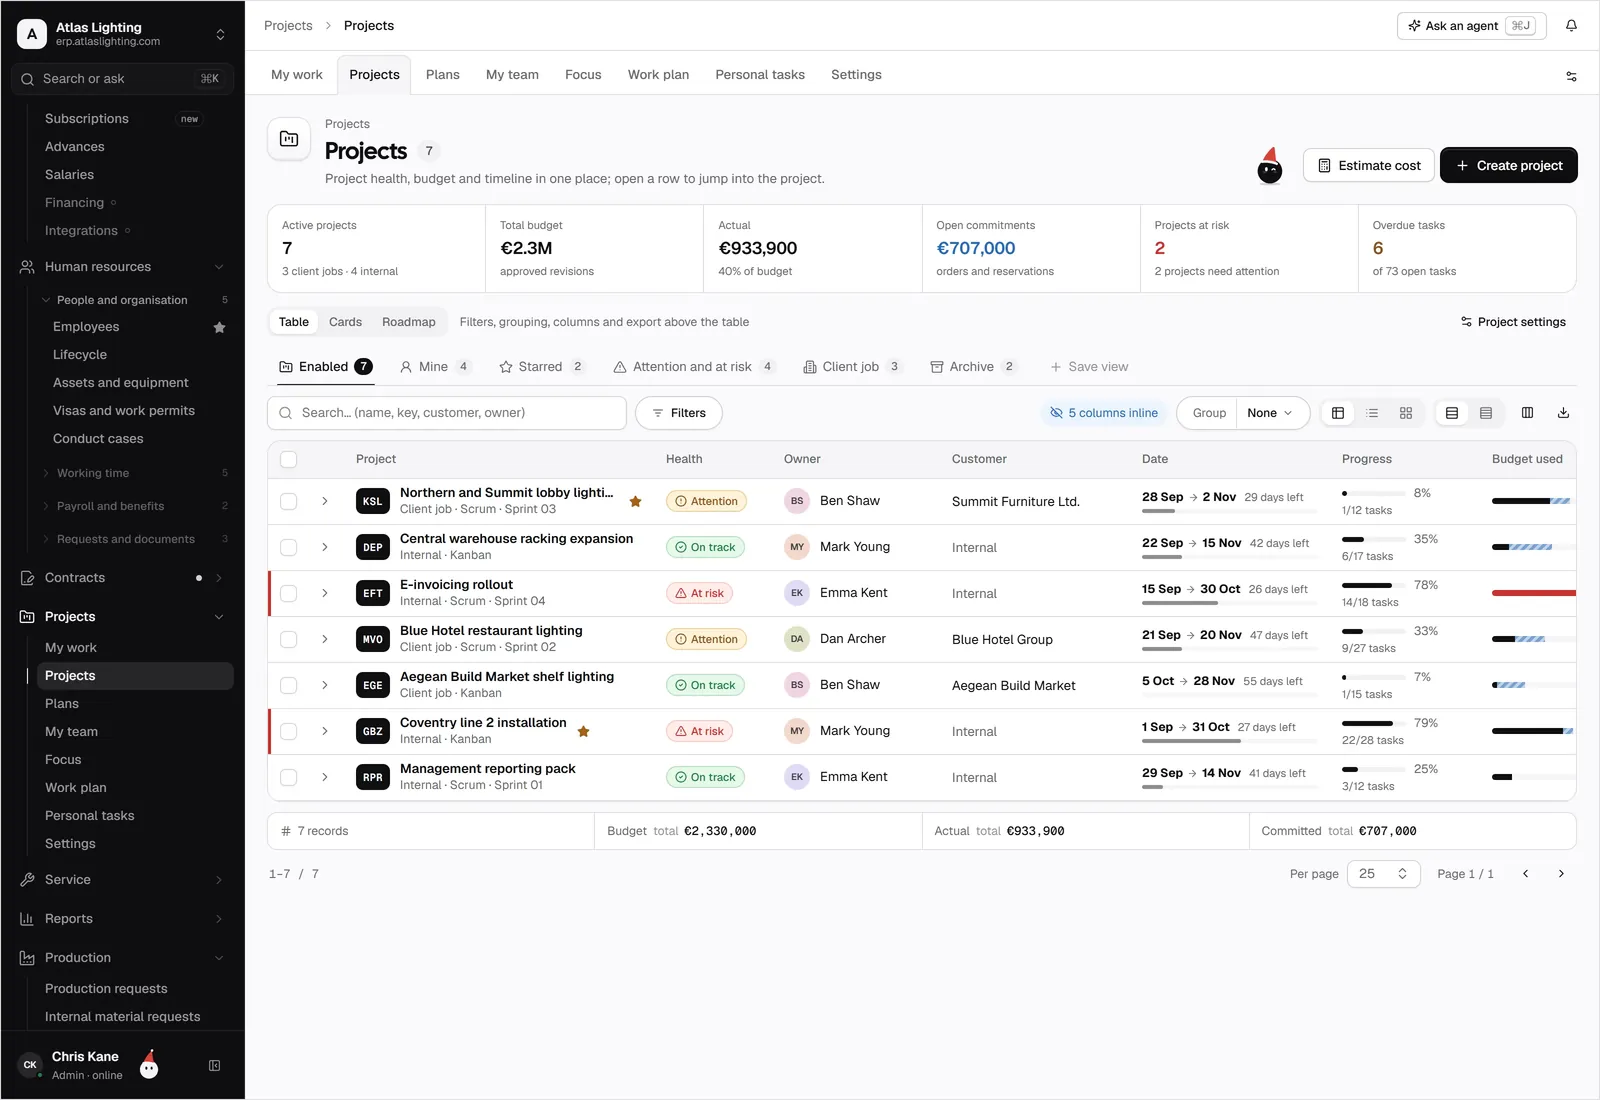Switch to the Work plan tab
This screenshot has height=1100, width=1600.
tap(658, 75)
